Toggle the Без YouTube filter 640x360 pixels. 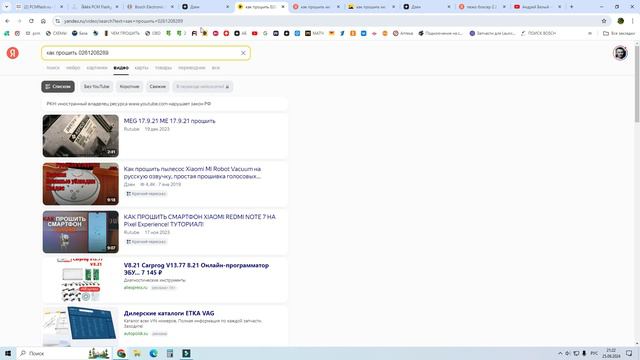click(97, 87)
